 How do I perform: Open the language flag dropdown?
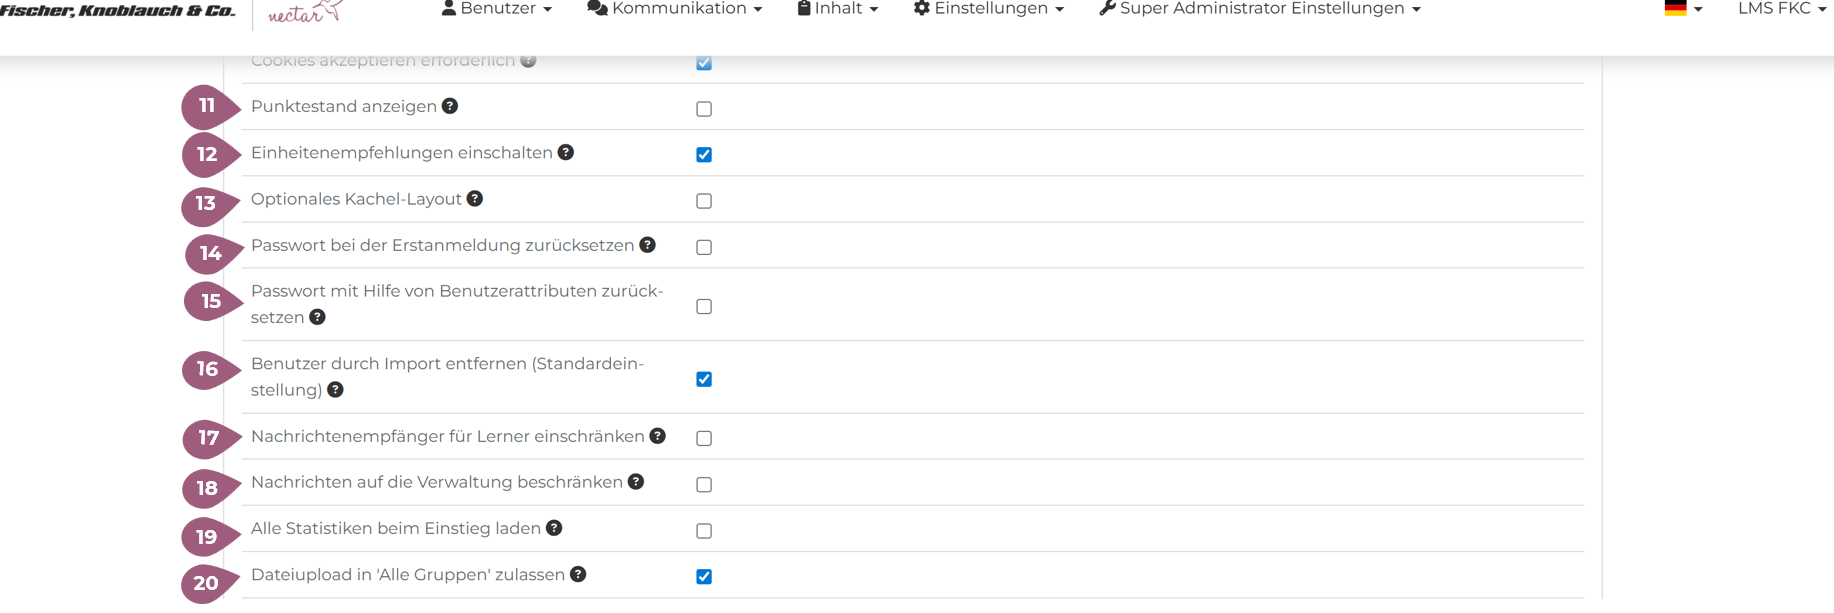point(1683,9)
